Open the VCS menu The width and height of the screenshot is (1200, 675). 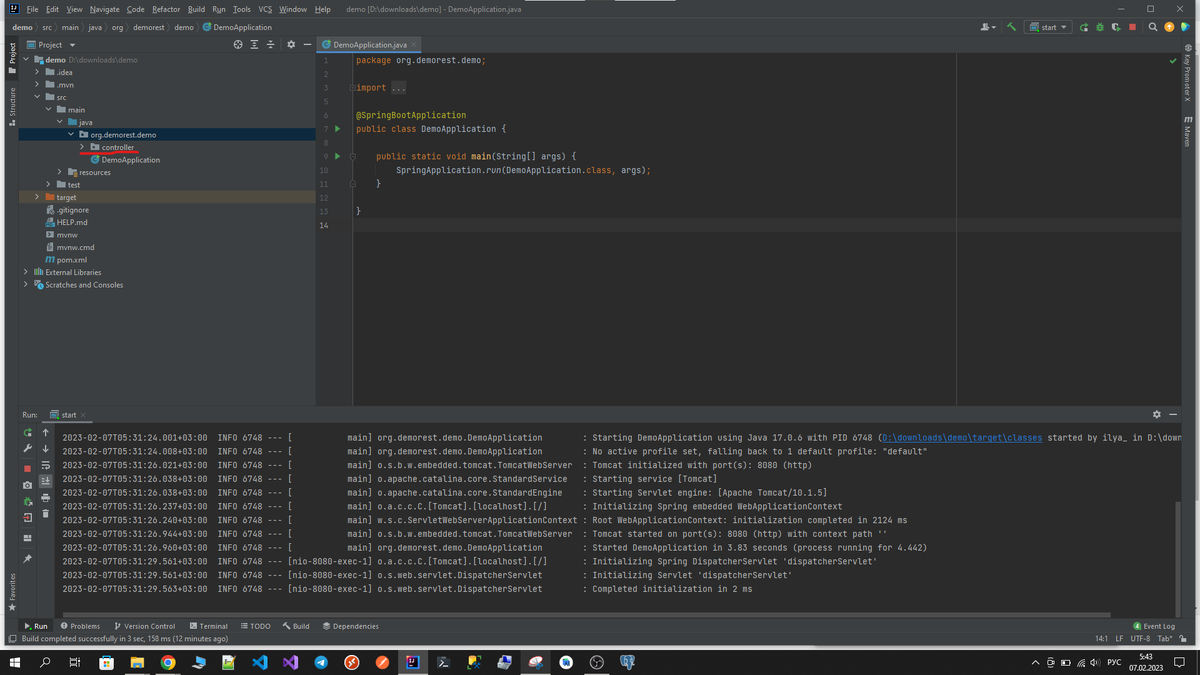click(265, 9)
